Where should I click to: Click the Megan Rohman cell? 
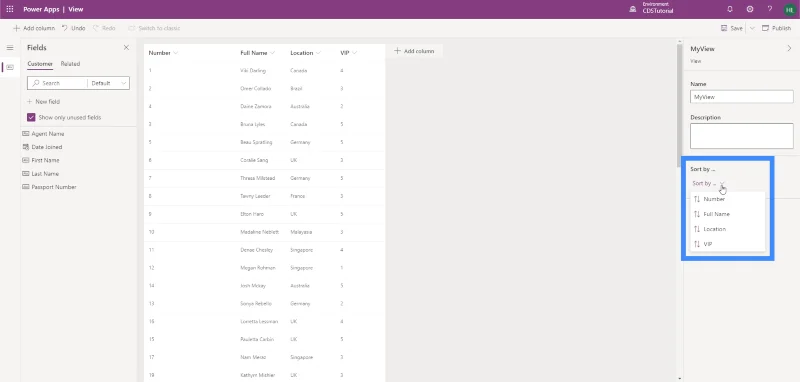[x=258, y=268]
